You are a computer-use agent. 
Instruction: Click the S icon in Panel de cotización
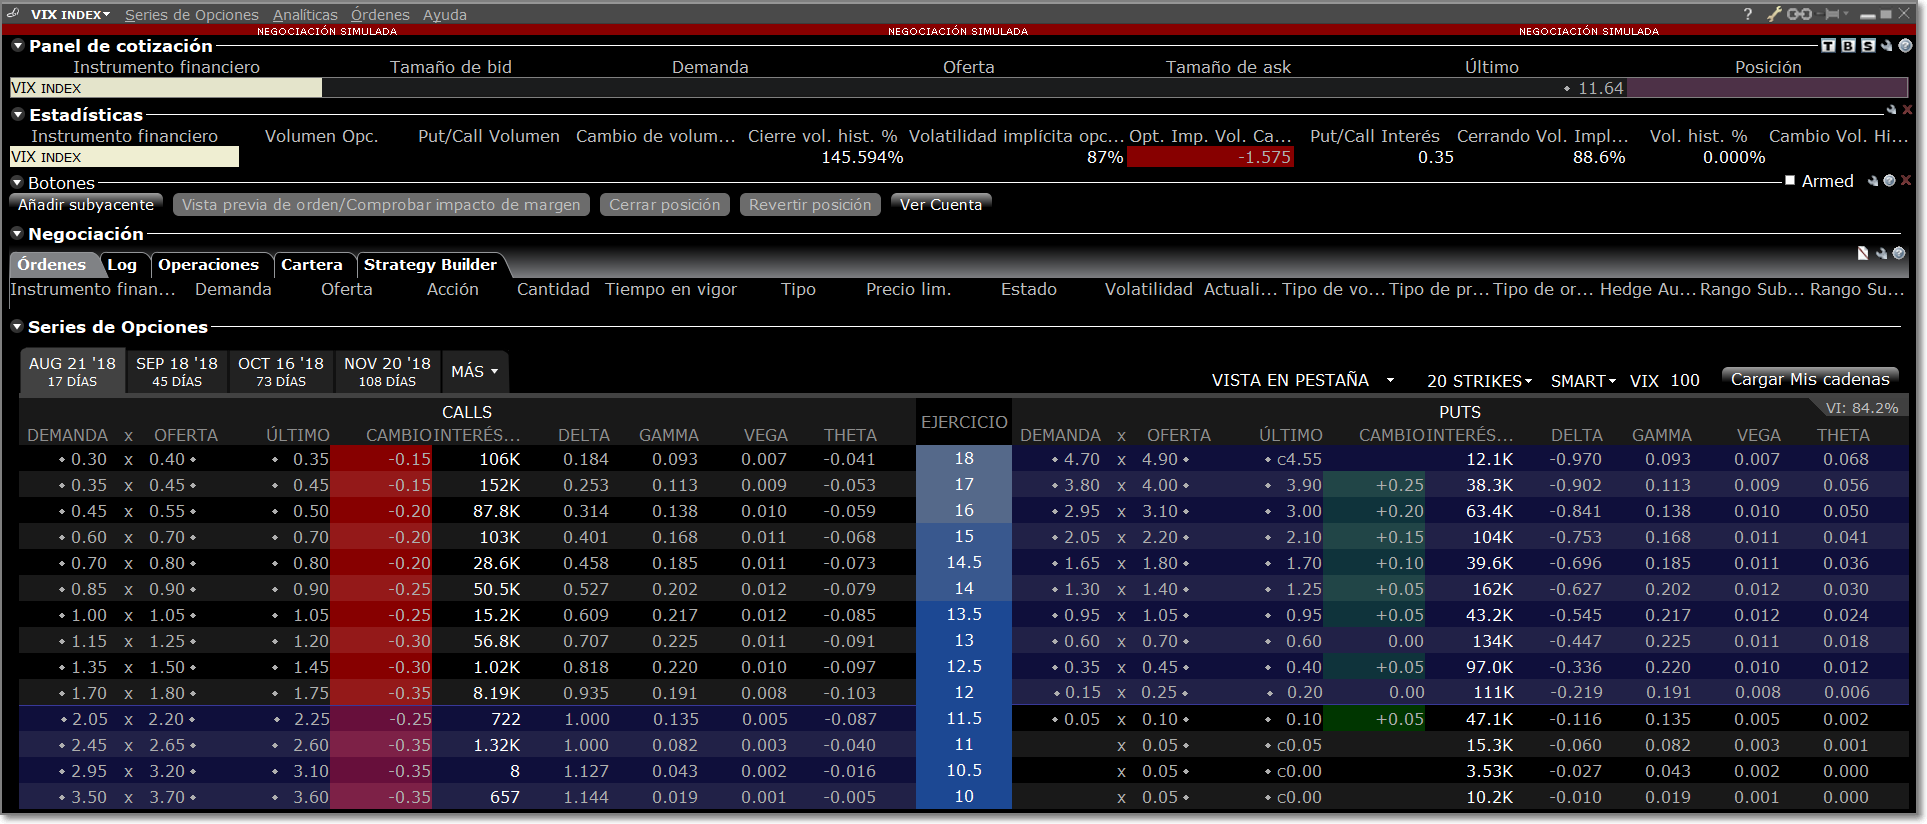[1867, 45]
